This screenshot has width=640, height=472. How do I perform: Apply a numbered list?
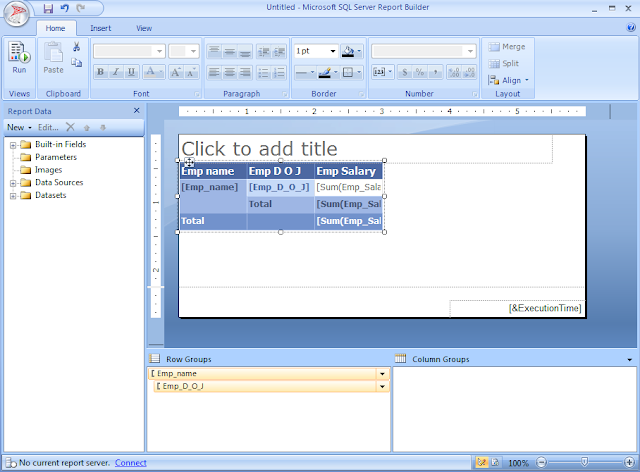click(x=279, y=73)
